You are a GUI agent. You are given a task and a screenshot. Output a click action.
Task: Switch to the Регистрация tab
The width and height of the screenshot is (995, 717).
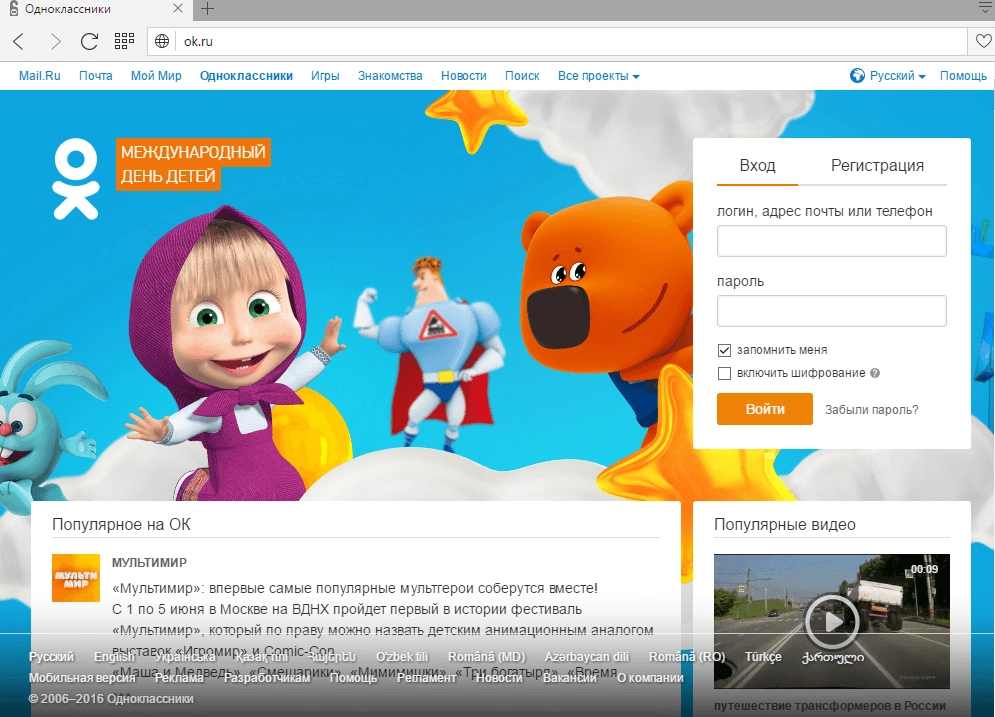[877, 166]
